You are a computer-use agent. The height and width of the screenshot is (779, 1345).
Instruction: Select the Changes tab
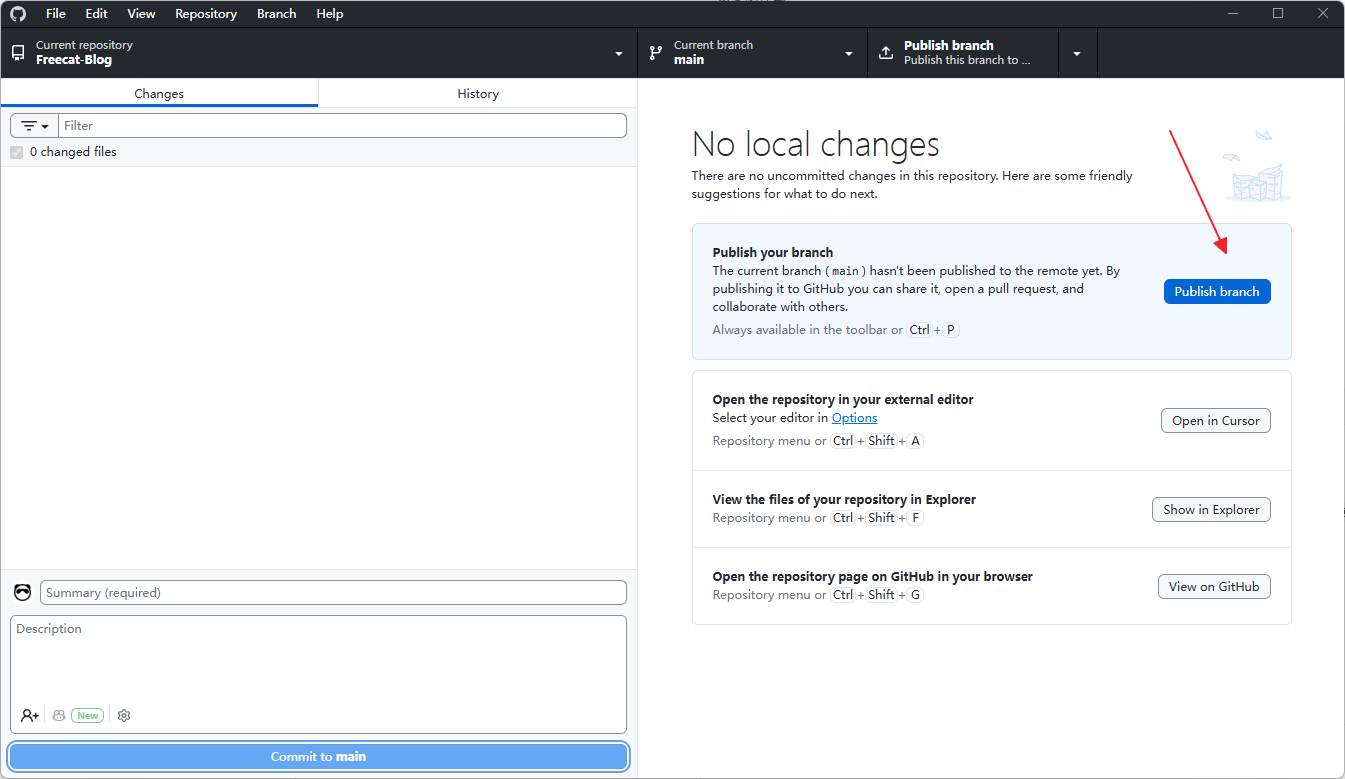coord(159,93)
